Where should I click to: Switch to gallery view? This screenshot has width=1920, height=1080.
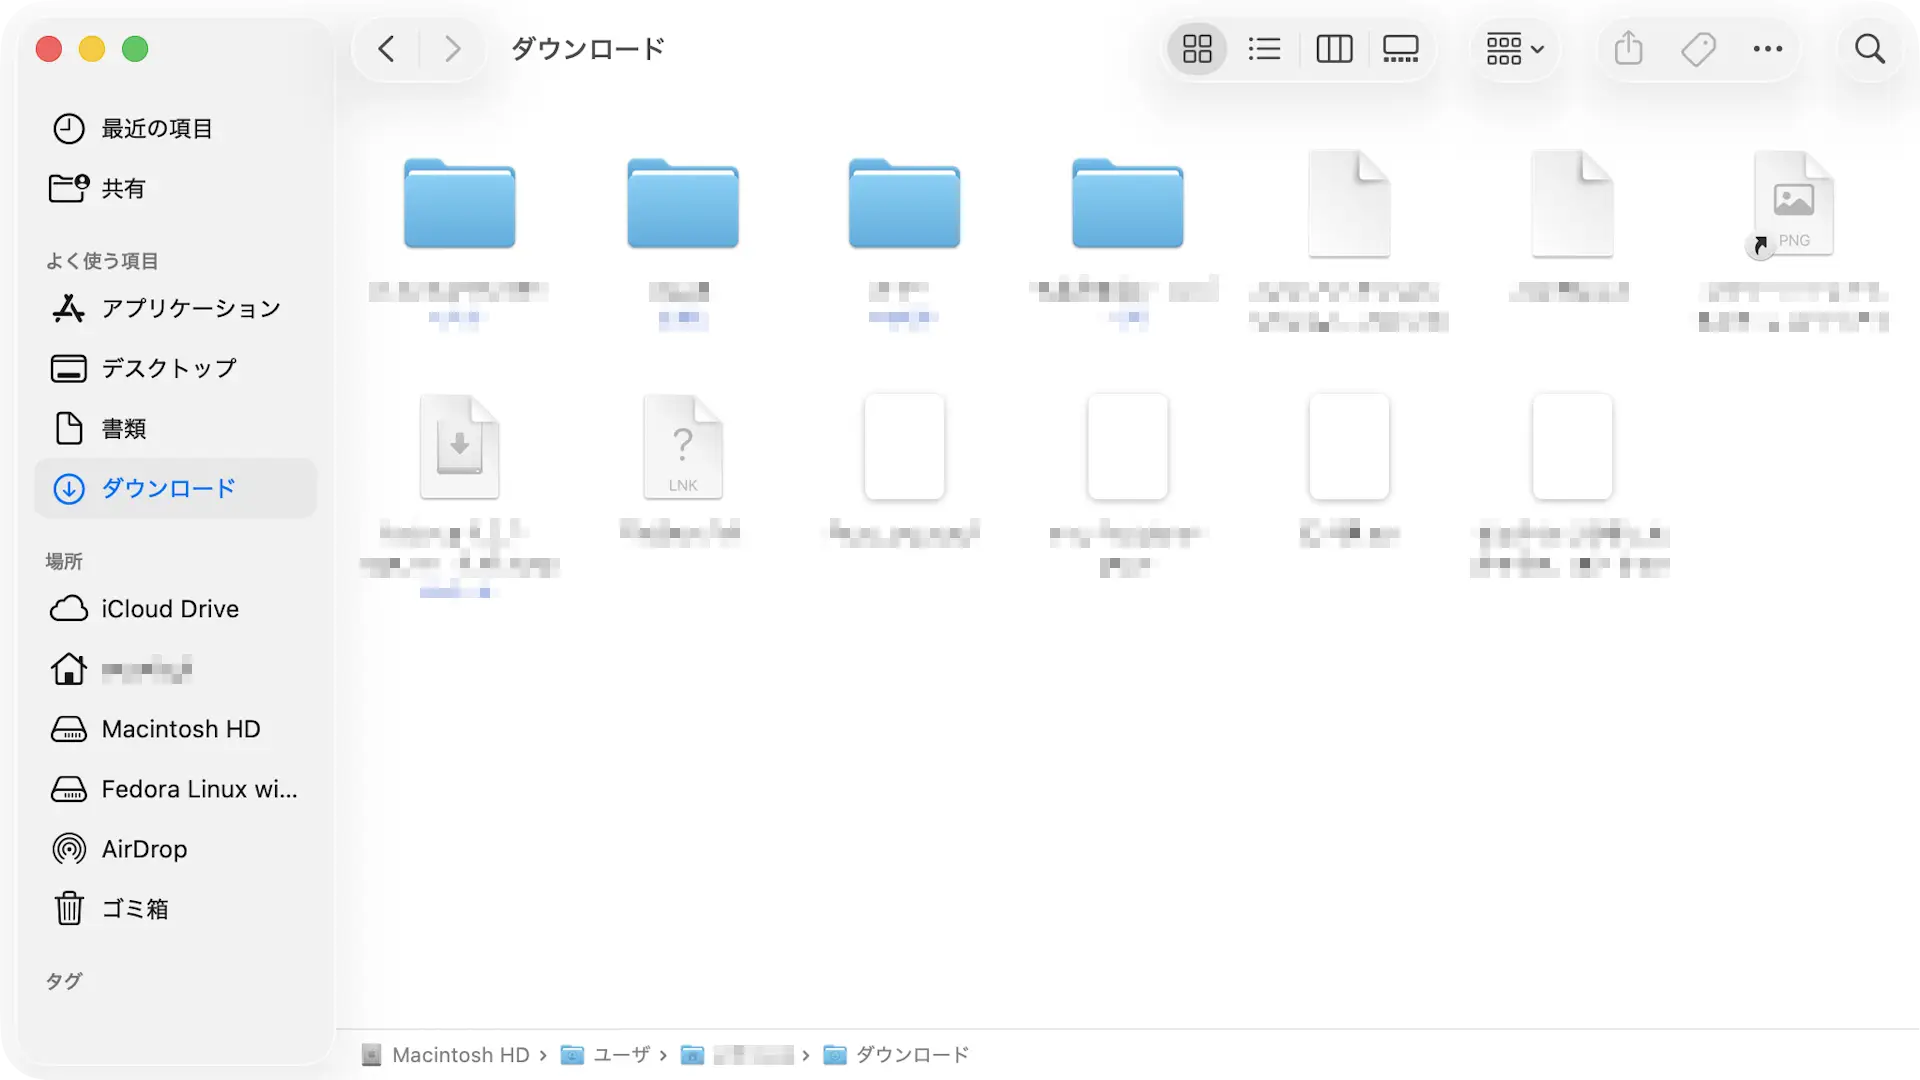pos(1400,48)
